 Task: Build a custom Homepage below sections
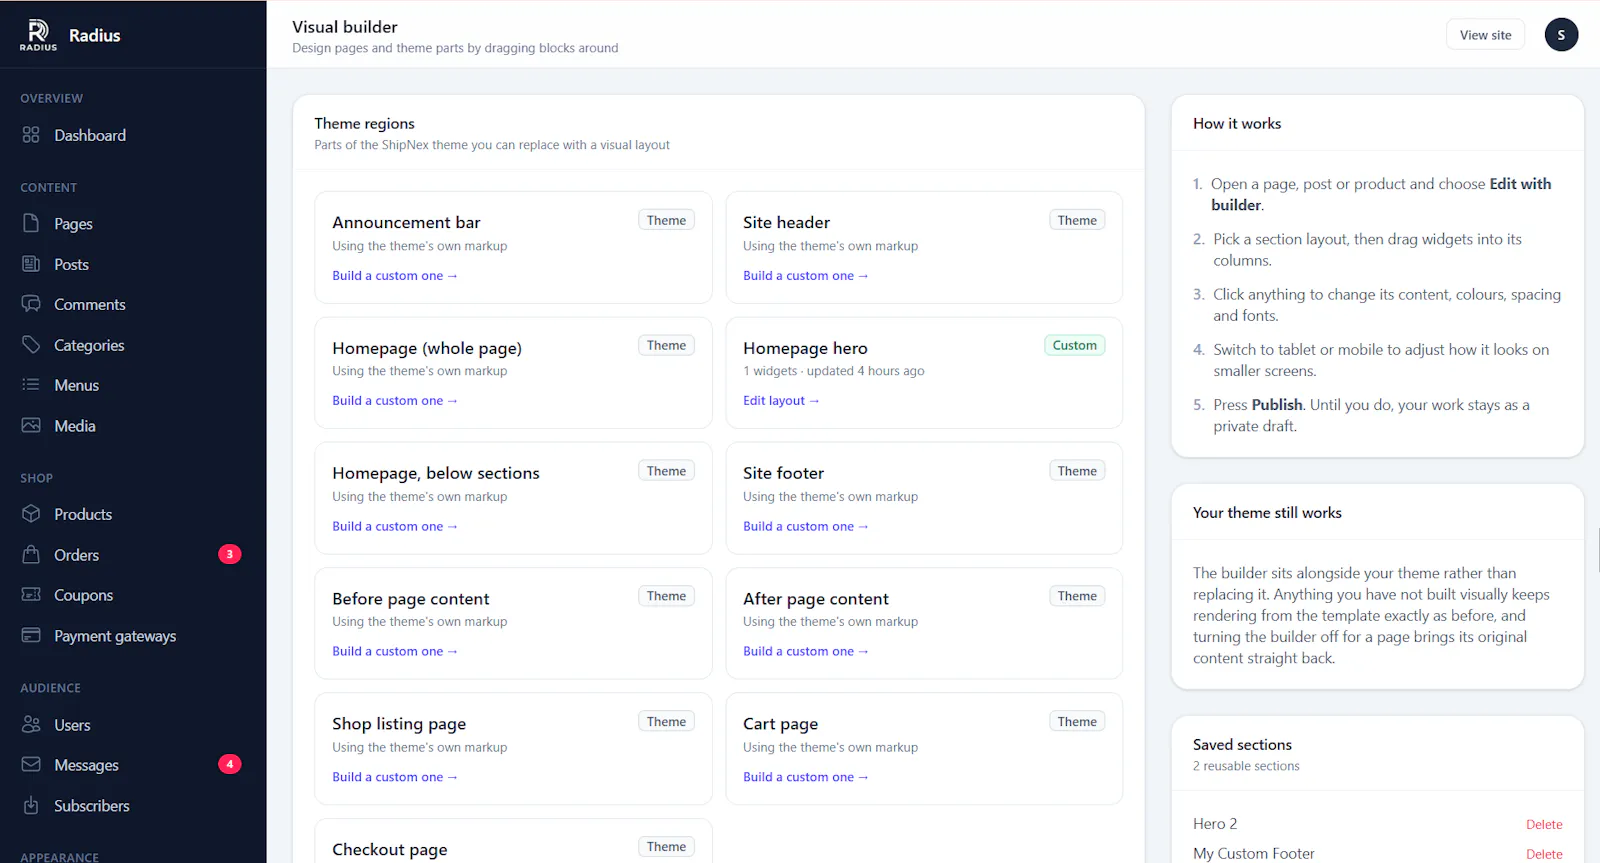coord(395,527)
